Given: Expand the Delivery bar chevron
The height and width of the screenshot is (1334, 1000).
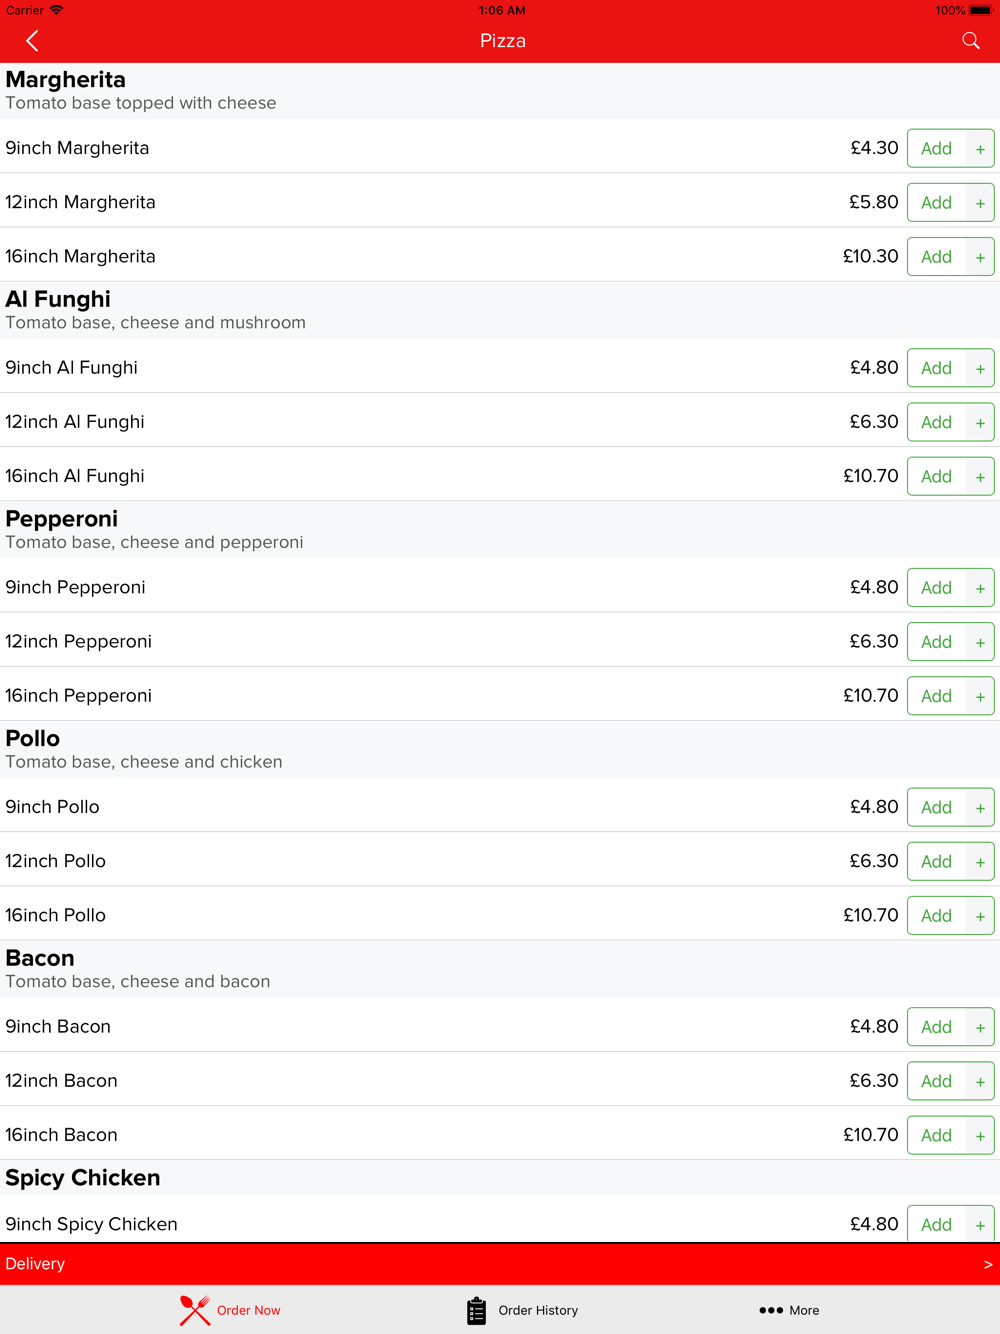Looking at the screenshot, I should [x=987, y=1265].
